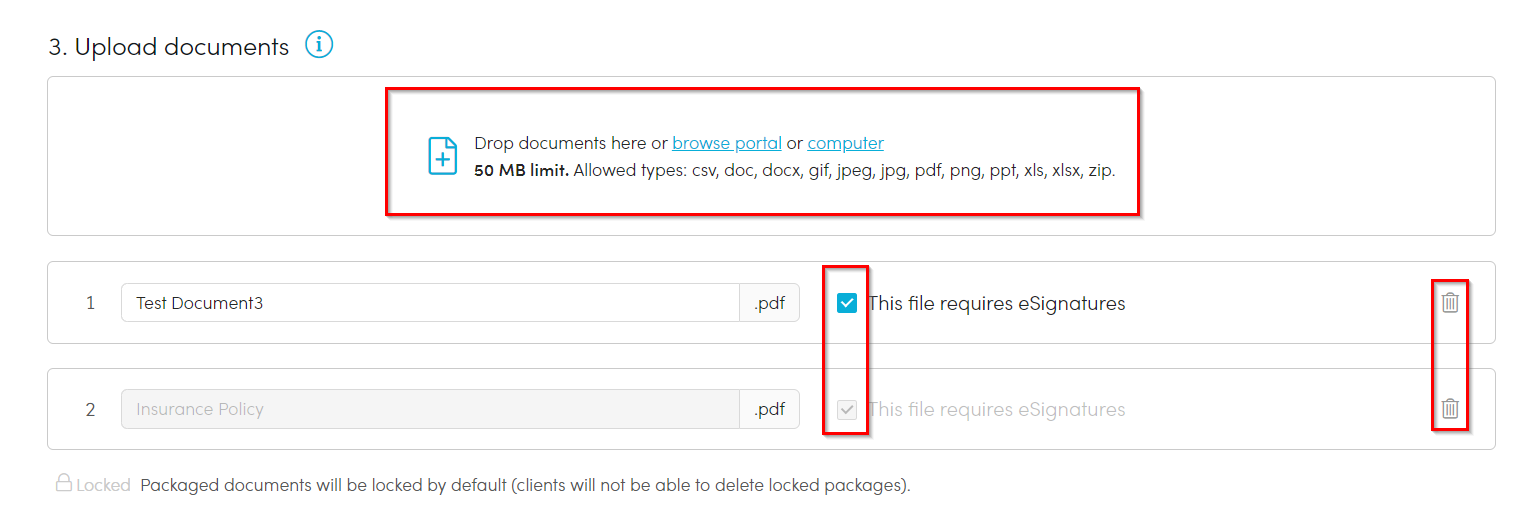Click the trash icon for Insurance Policy
This screenshot has width=1532, height=525.
point(1449,408)
